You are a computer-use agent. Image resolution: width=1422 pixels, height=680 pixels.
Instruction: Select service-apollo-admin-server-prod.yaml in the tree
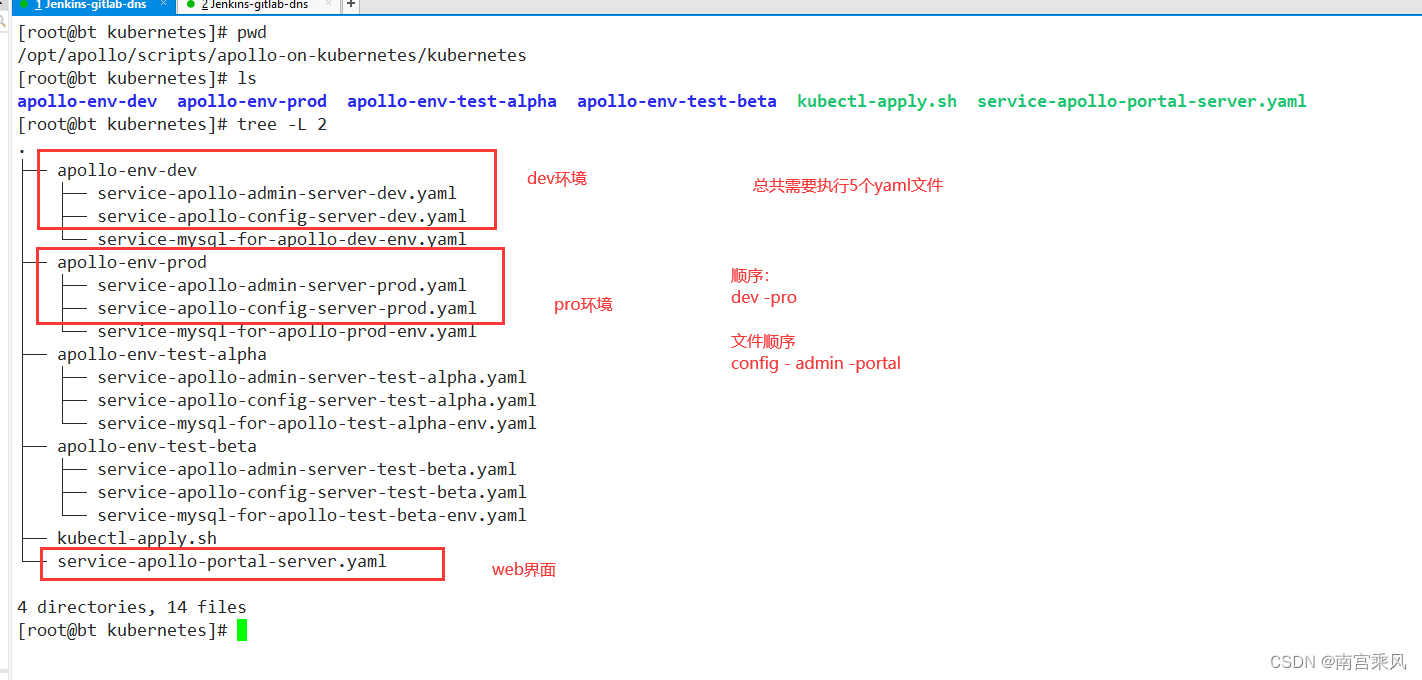[x=282, y=285]
